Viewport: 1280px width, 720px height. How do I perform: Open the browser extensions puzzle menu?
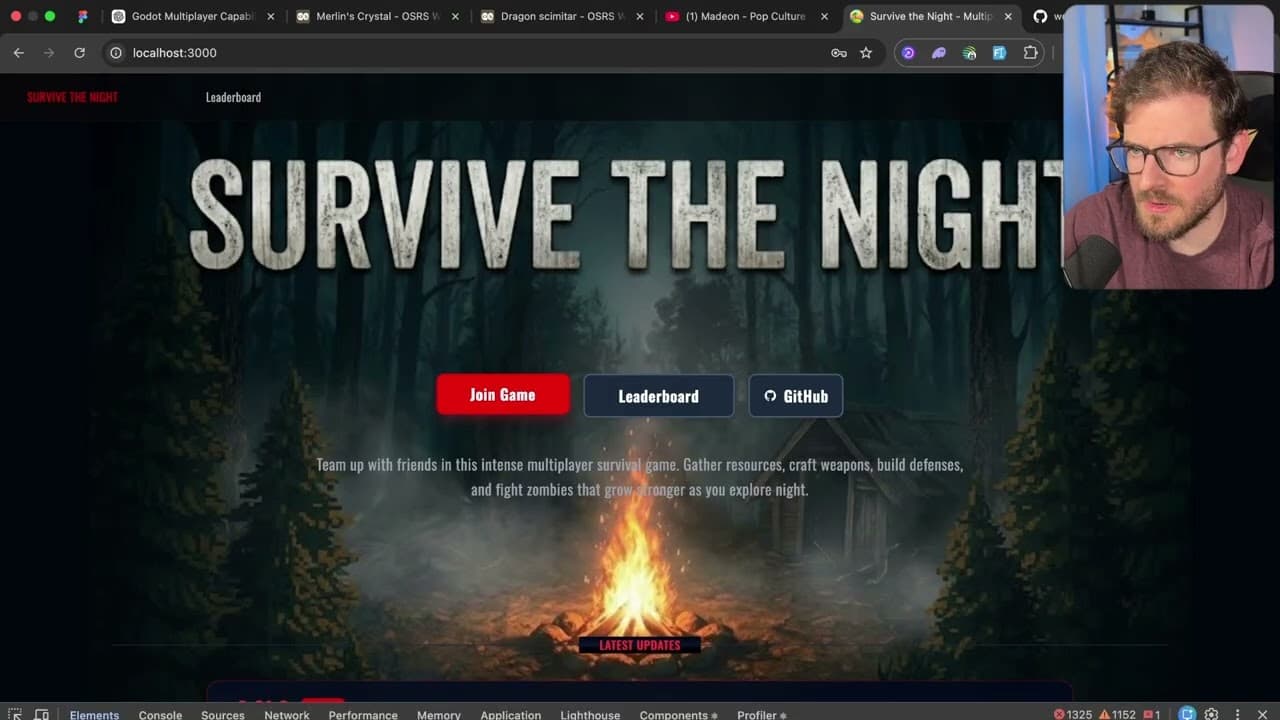point(1030,52)
